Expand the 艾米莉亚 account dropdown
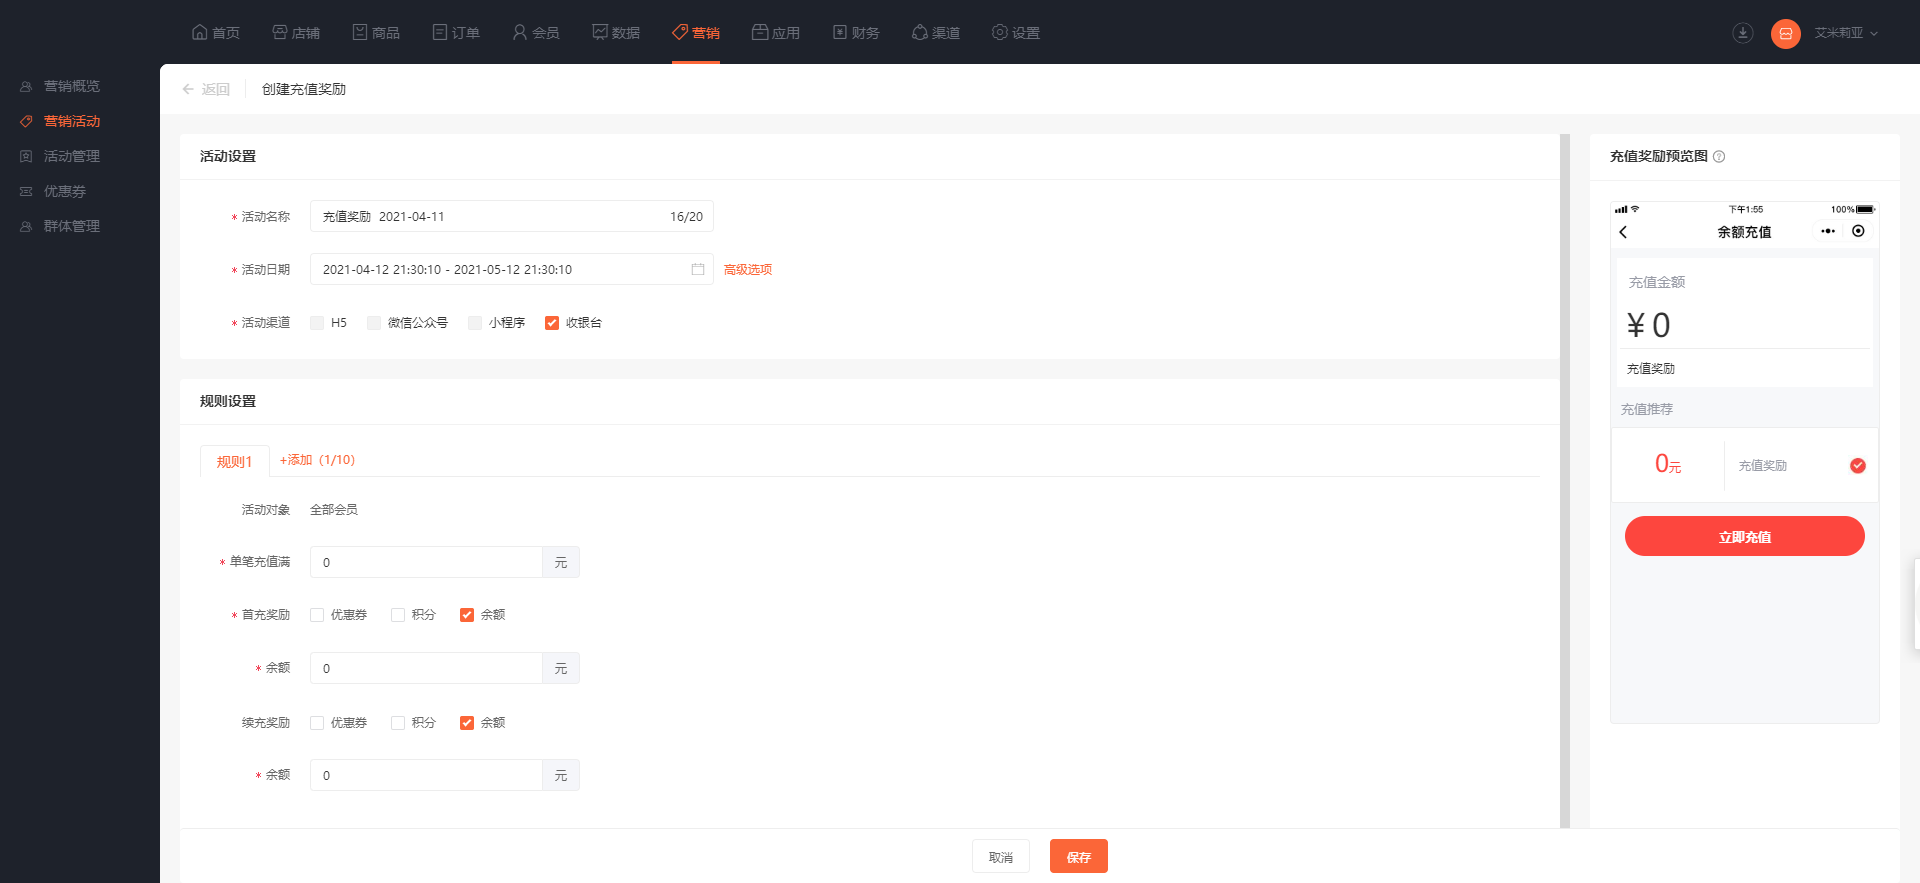 (1846, 33)
